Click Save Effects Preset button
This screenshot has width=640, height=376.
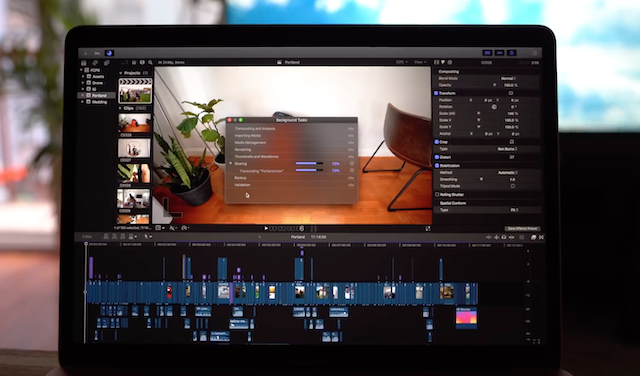click(522, 229)
